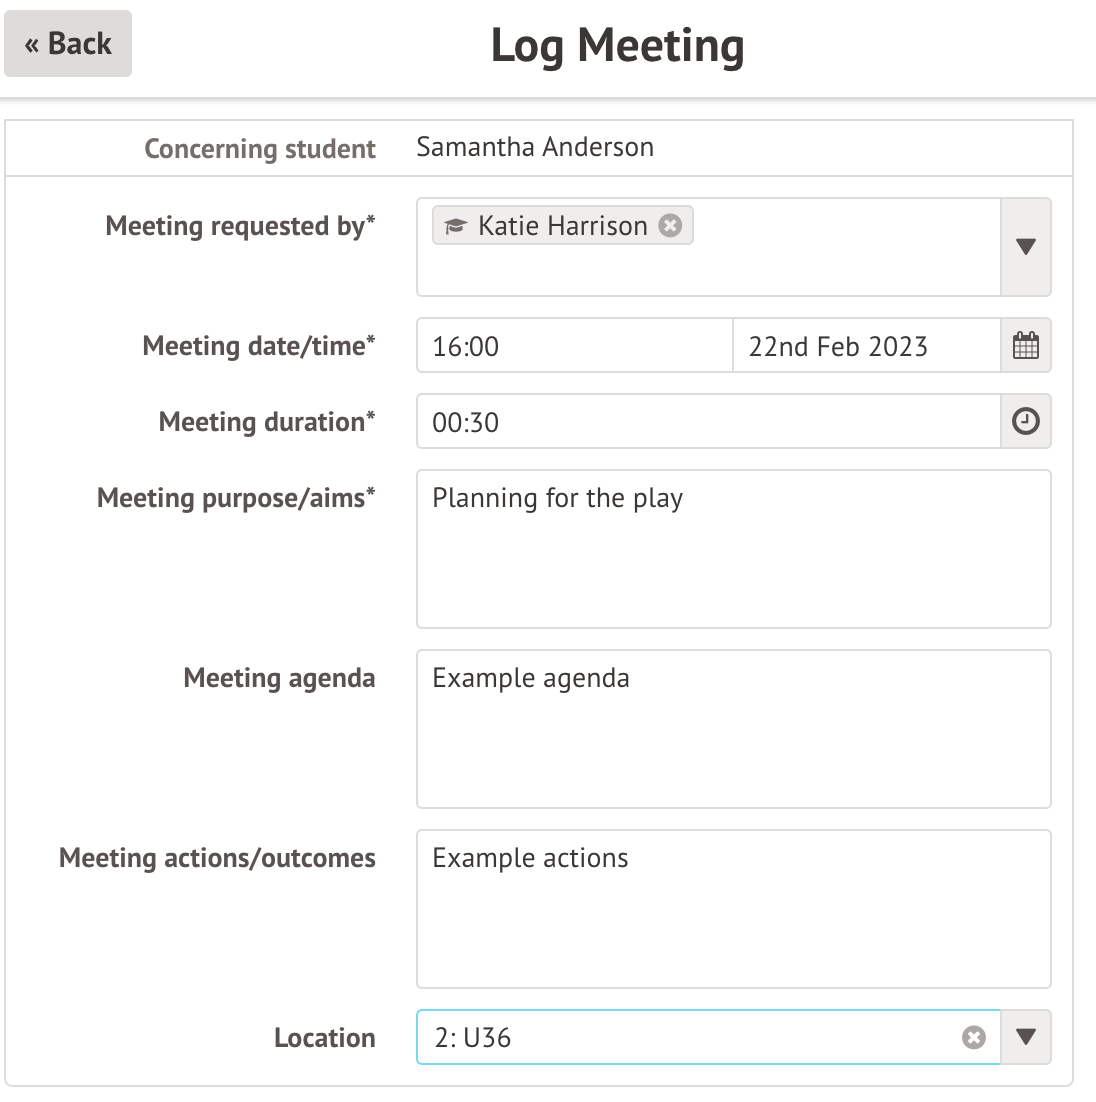Remove the Katie Harrison tag
Image resolution: width=1096 pixels, height=1102 pixels.
tap(671, 226)
